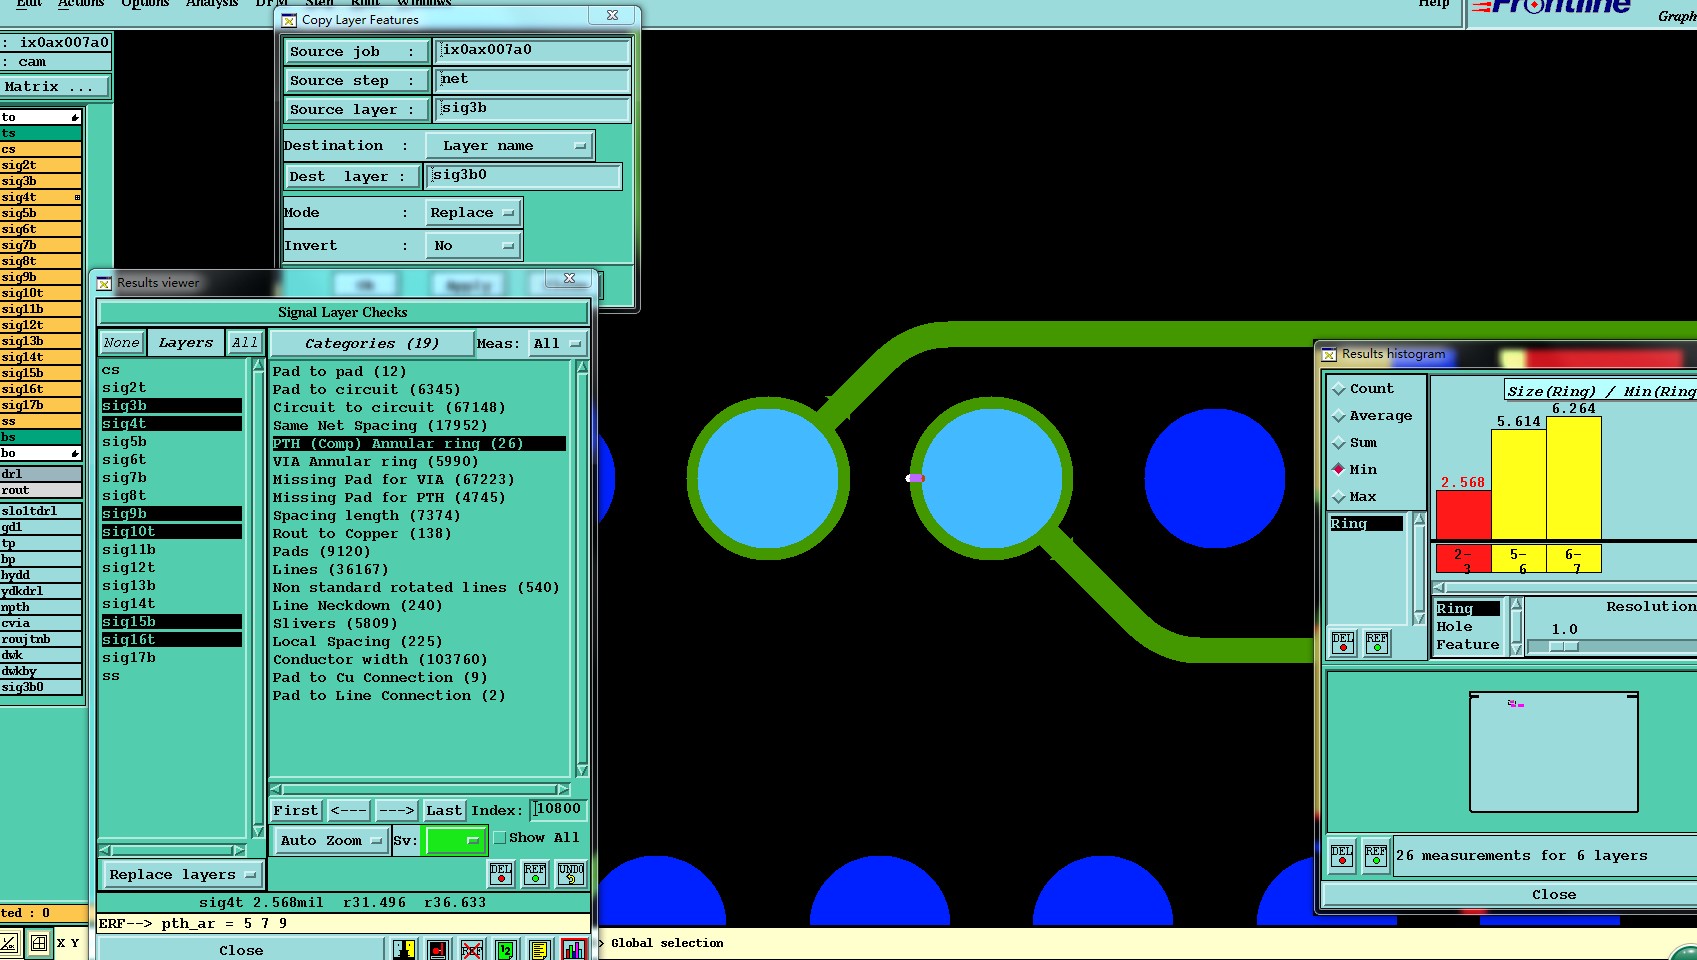This screenshot has width=1697, height=960.
Task: Open the green Sv severity dropdown
Action: pyautogui.click(x=455, y=841)
